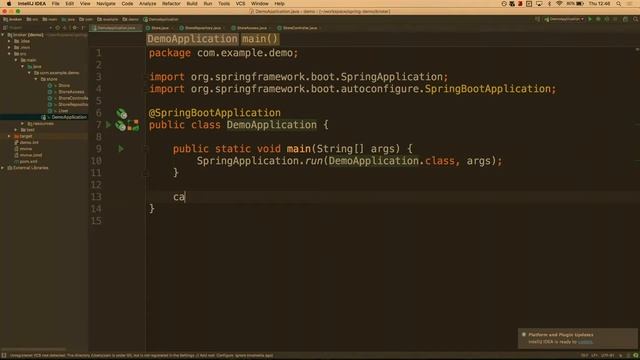Click the Update link in the notification popup

pyautogui.click(x=585, y=342)
